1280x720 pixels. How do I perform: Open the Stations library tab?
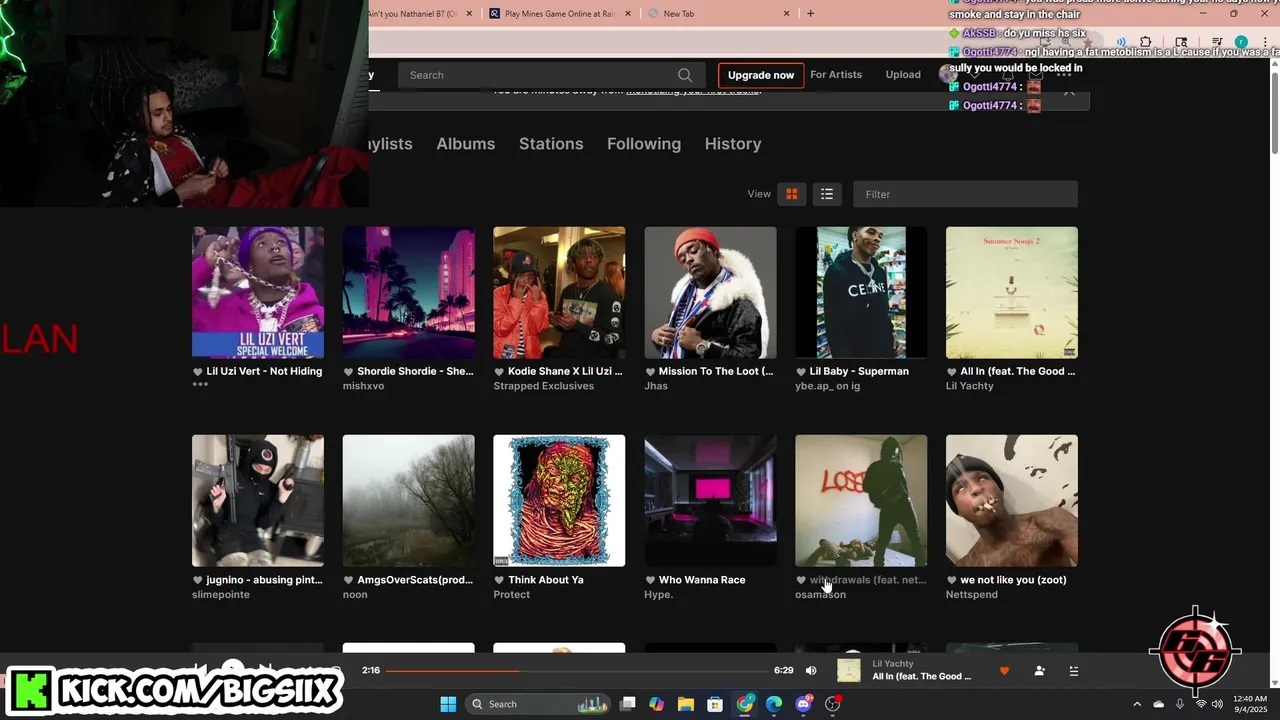pos(551,144)
